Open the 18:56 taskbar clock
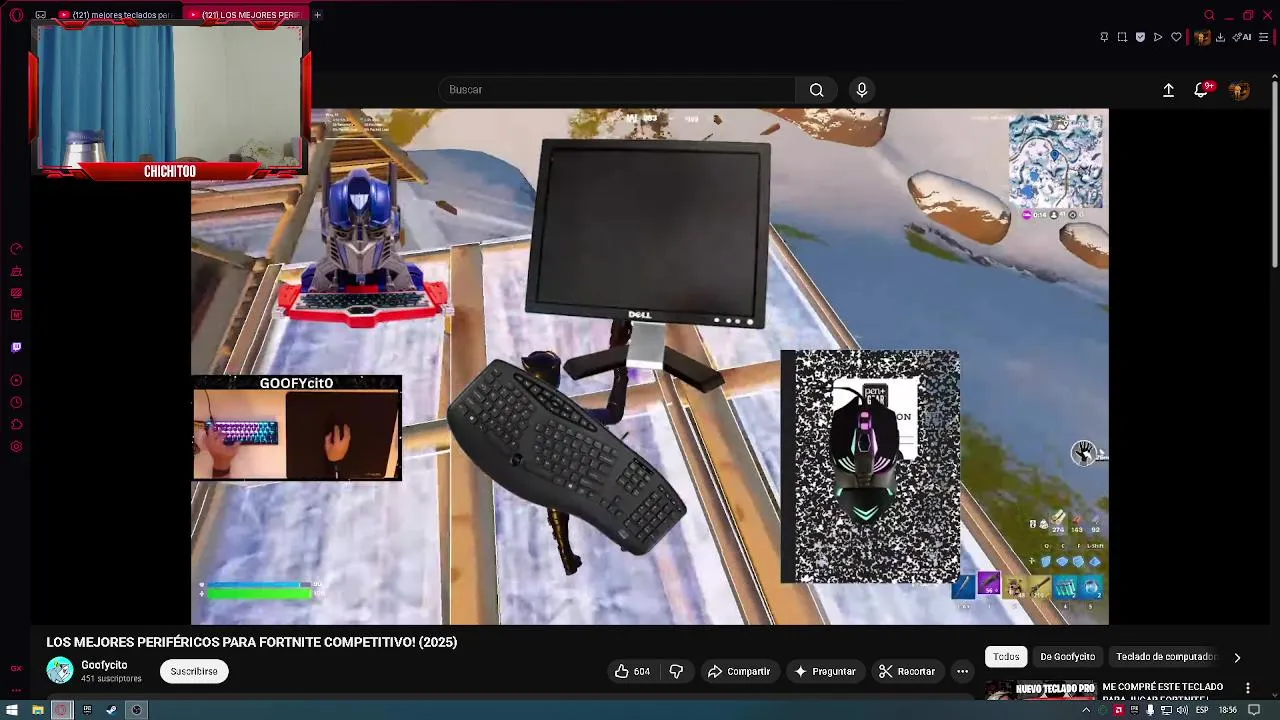1280x720 pixels. [x=1228, y=710]
